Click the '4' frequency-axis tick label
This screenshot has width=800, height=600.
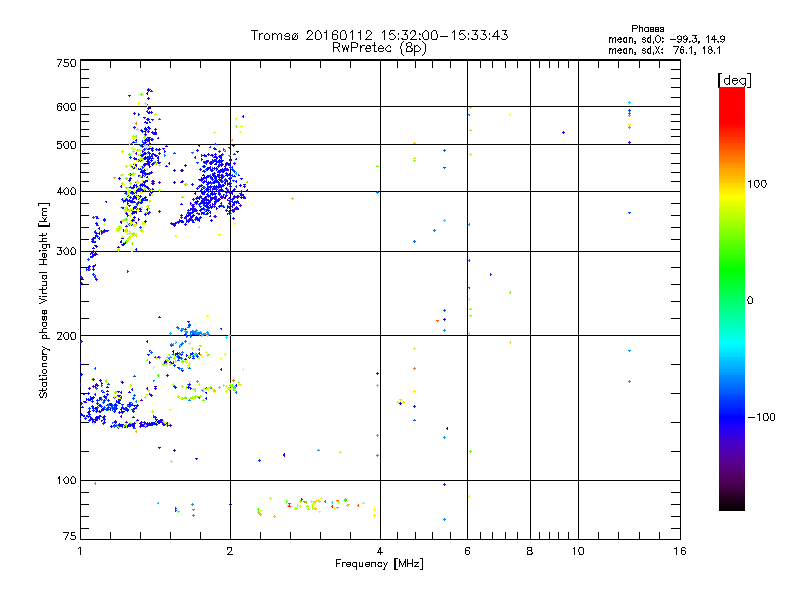[x=380, y=551]
